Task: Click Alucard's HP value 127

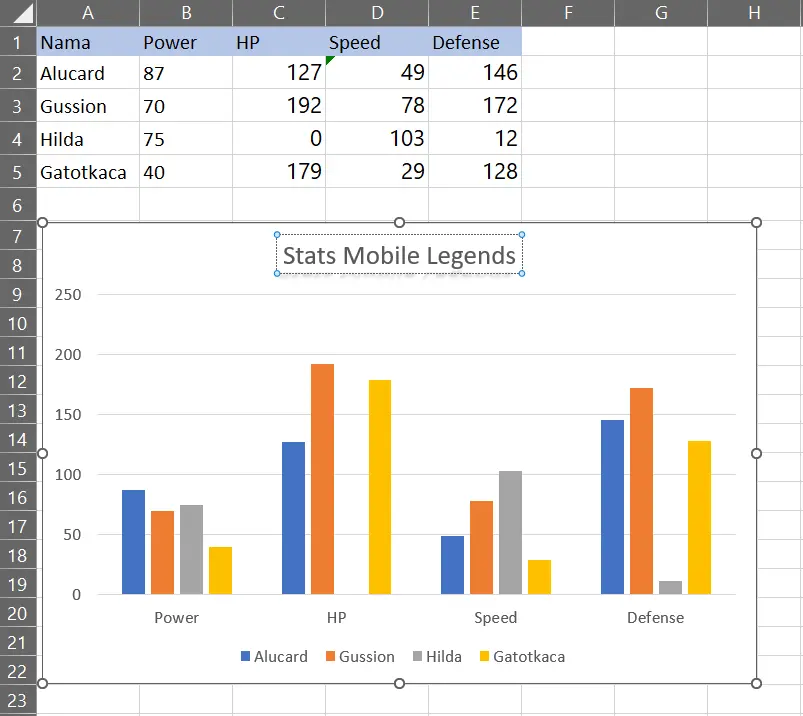Action: 279,73
